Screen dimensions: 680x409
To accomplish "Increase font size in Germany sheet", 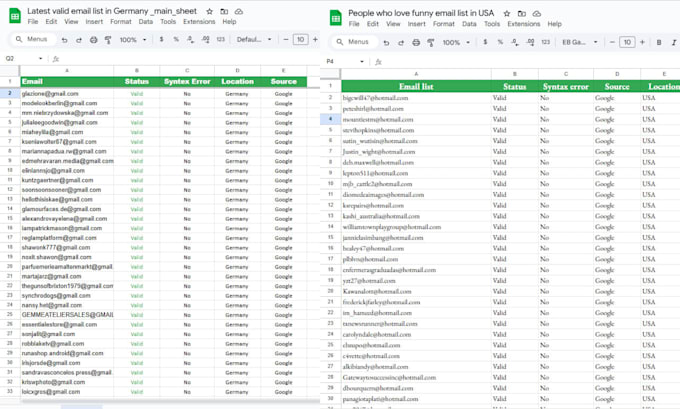I will pyautogui.click(x=315, y=39).
